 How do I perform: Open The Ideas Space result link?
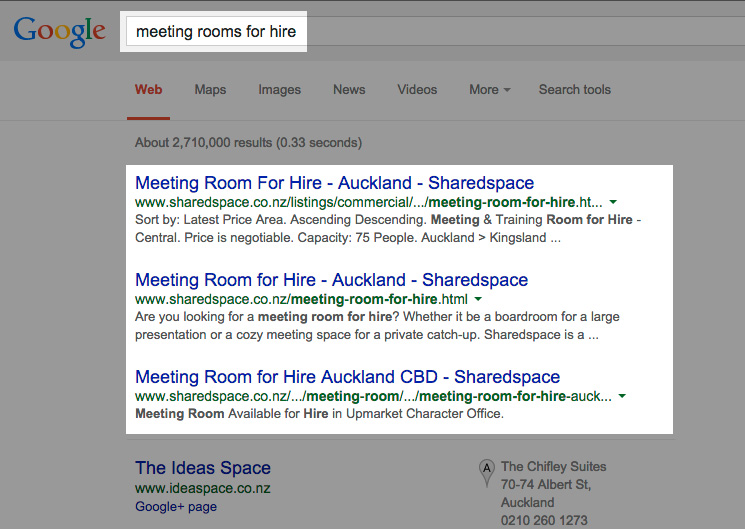(x=203, y=468)
